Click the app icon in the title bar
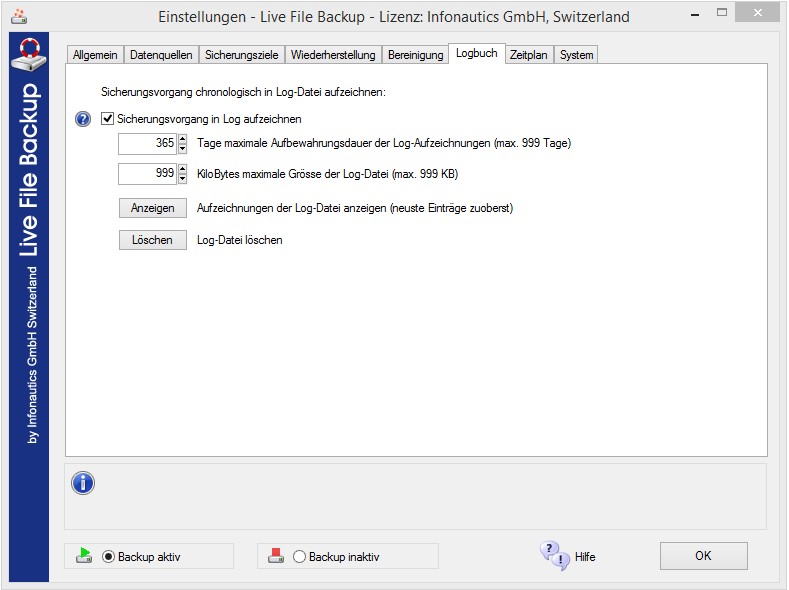 [18, 16]
